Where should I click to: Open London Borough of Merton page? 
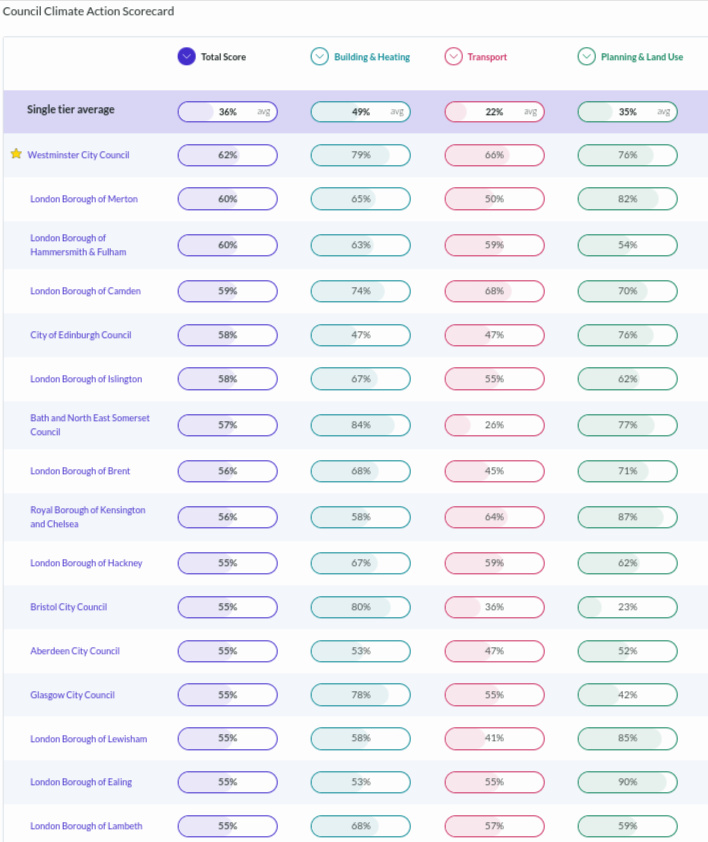84,199
